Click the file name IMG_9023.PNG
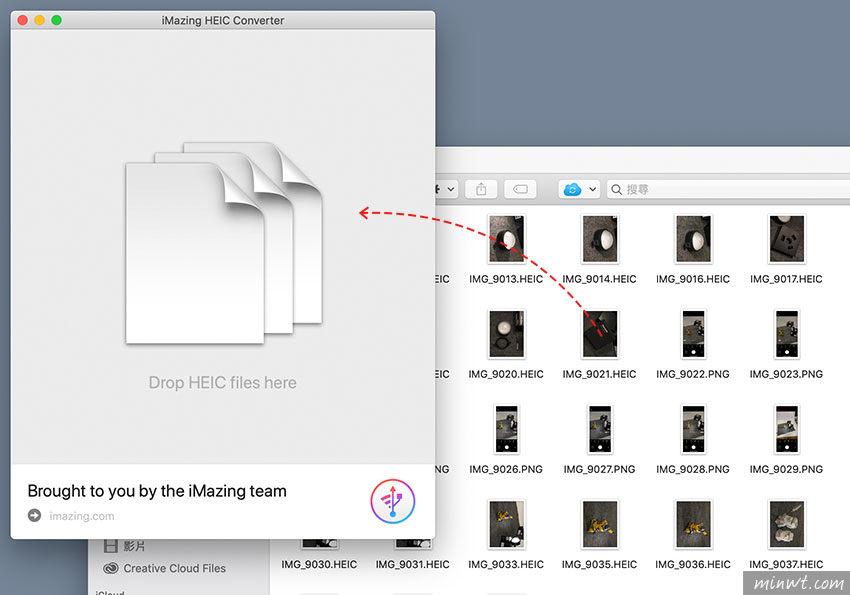Viewport: 850px width, 595px height. (x=787, y=374)
